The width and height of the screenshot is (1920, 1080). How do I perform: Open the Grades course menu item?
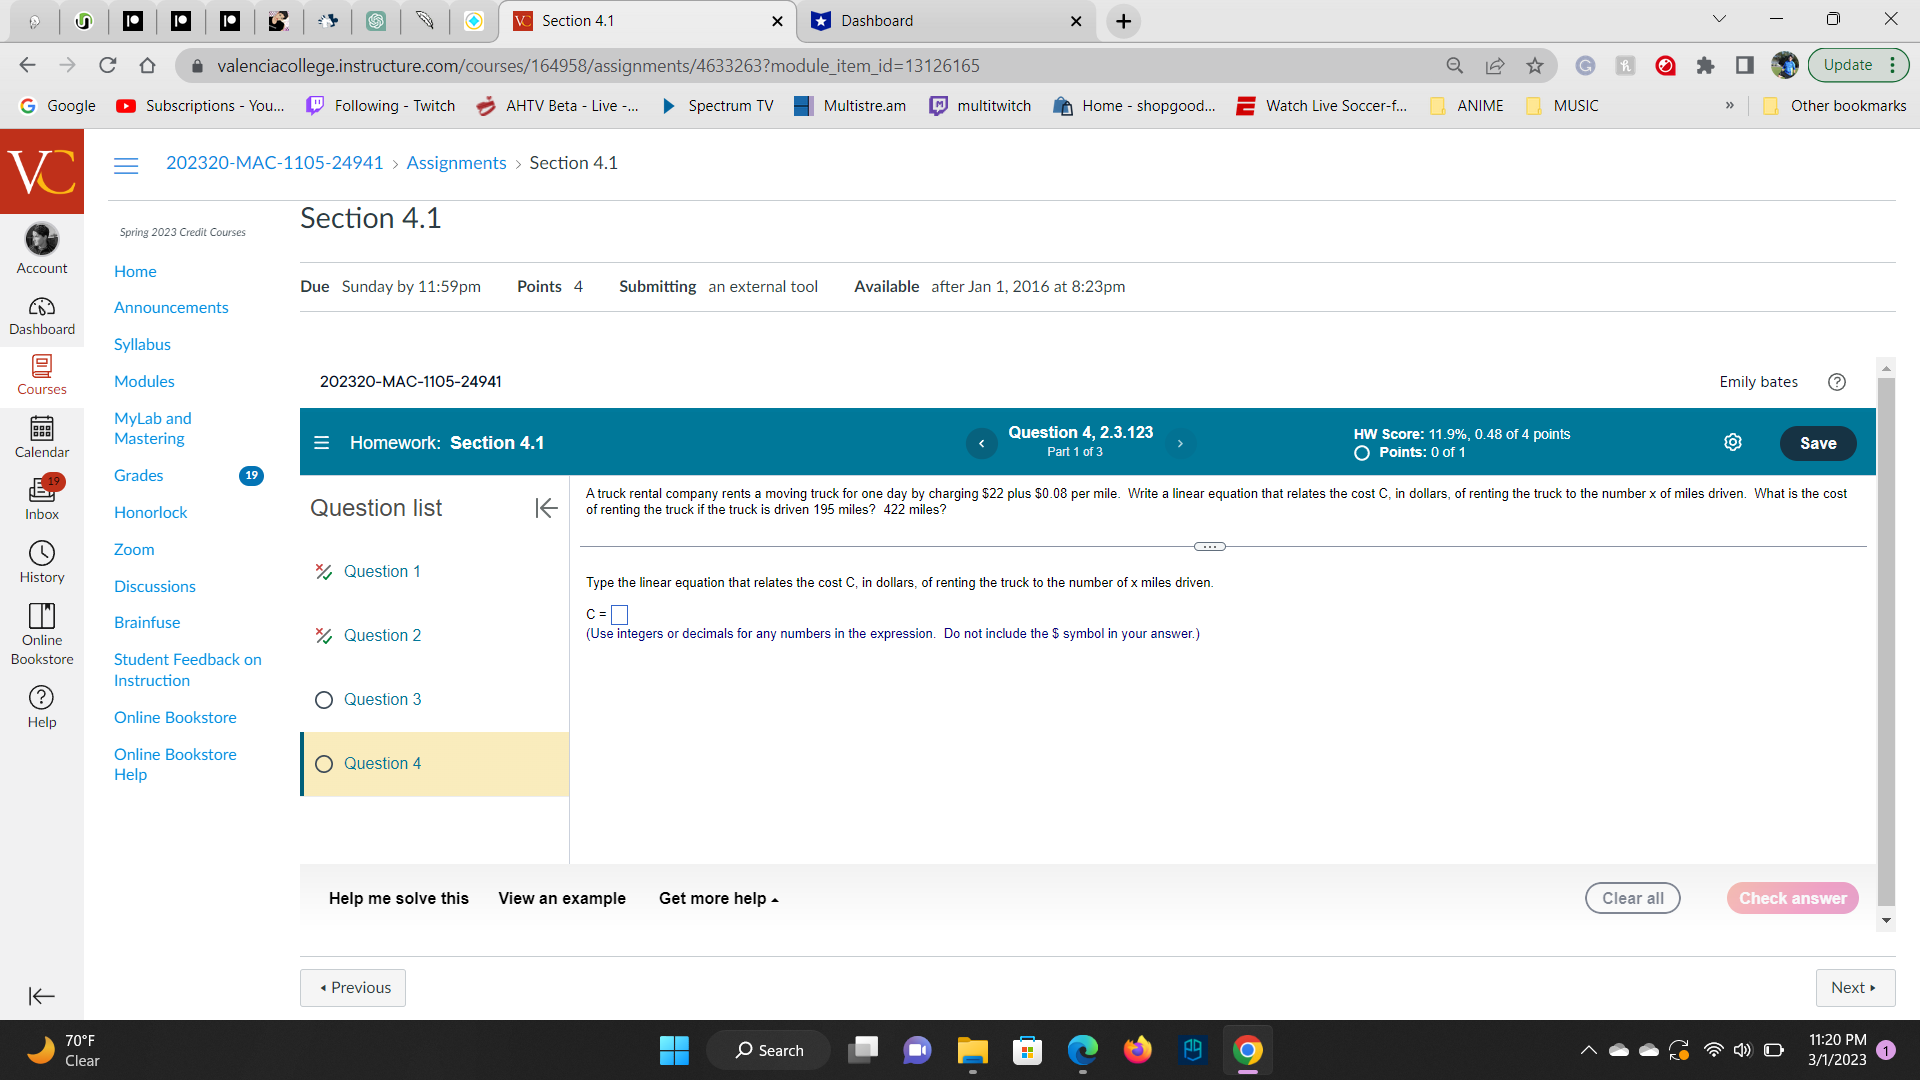(138, 475)
